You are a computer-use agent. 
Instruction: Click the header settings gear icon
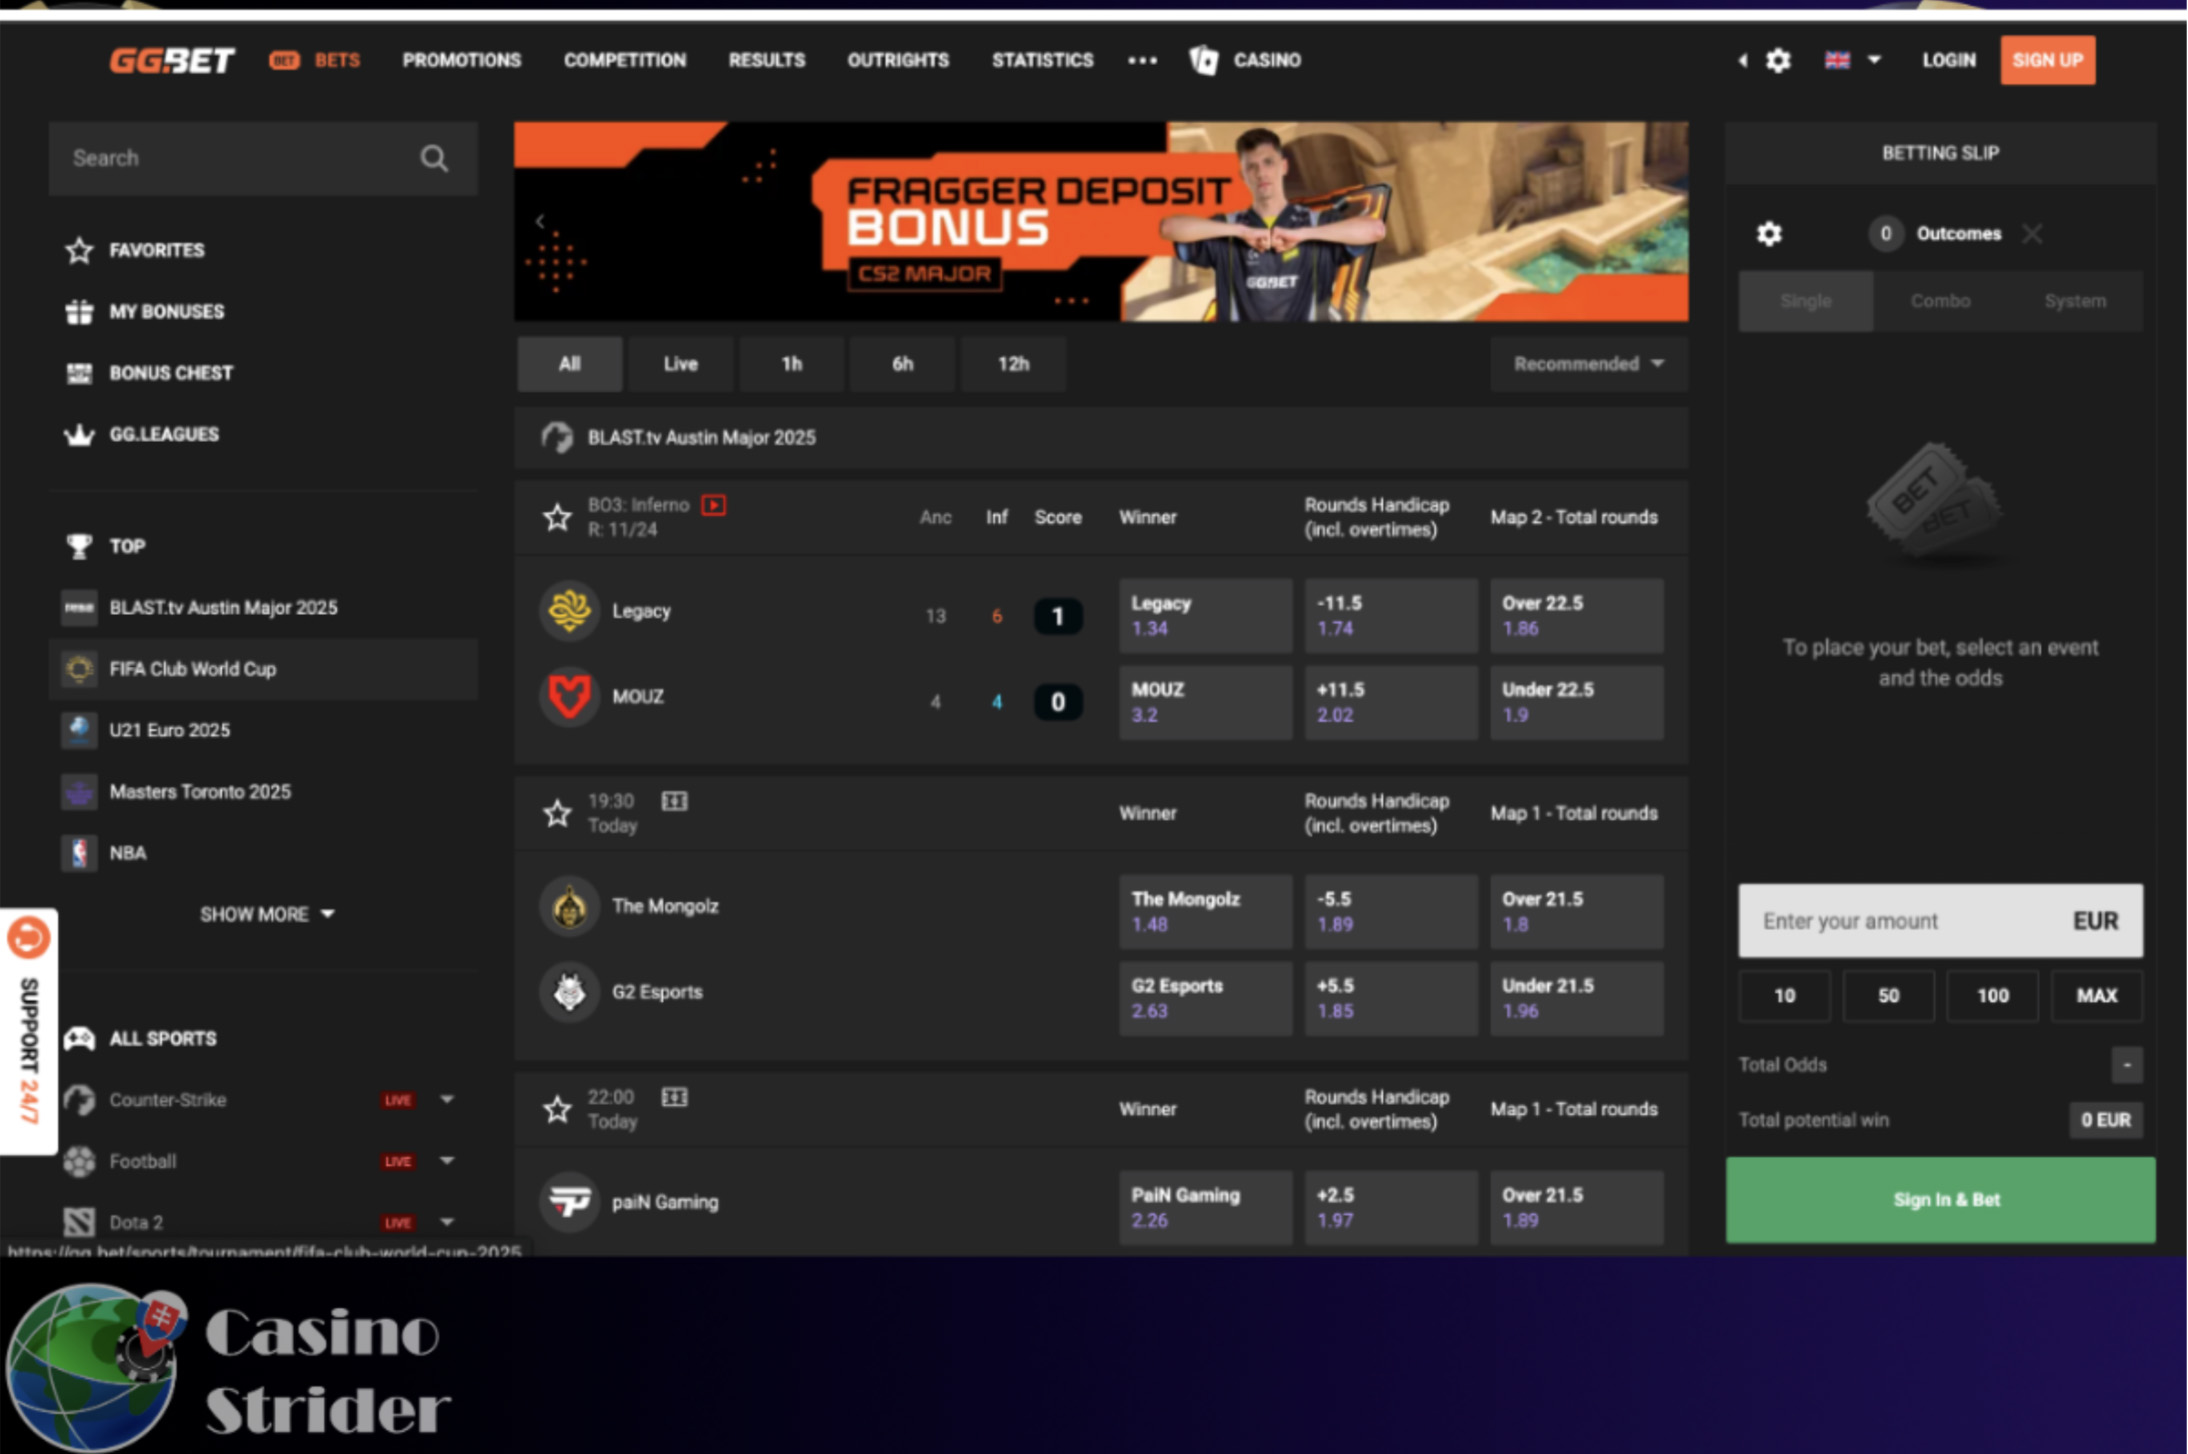[x=1778, y=61]
